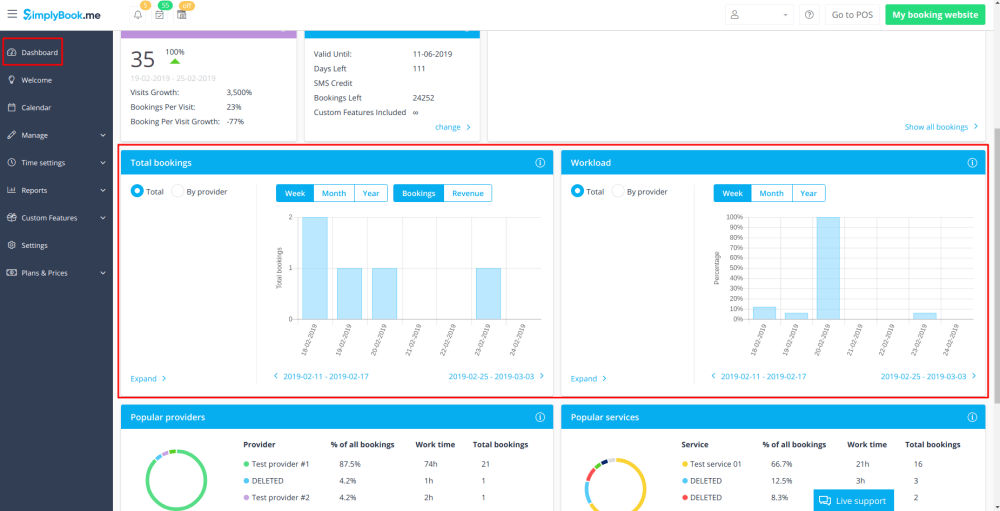This screenshot has width=1000, height=511.
Task: Click the Plans & Prices money icon
Action: [x=11, y=272]
